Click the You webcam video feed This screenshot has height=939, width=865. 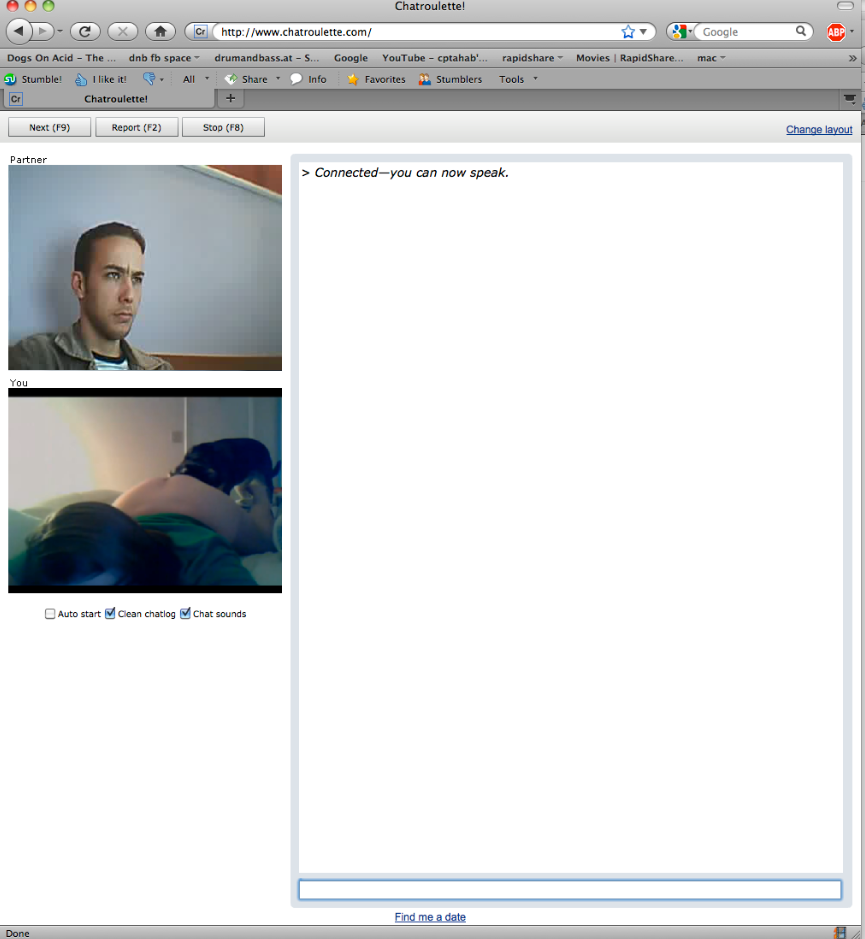click(x=145, y=490)
